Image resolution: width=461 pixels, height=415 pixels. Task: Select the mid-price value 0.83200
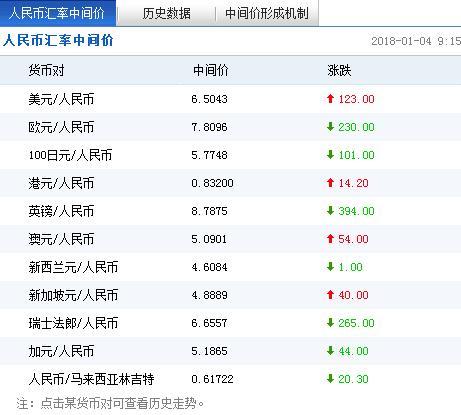(x=212, y=183)
